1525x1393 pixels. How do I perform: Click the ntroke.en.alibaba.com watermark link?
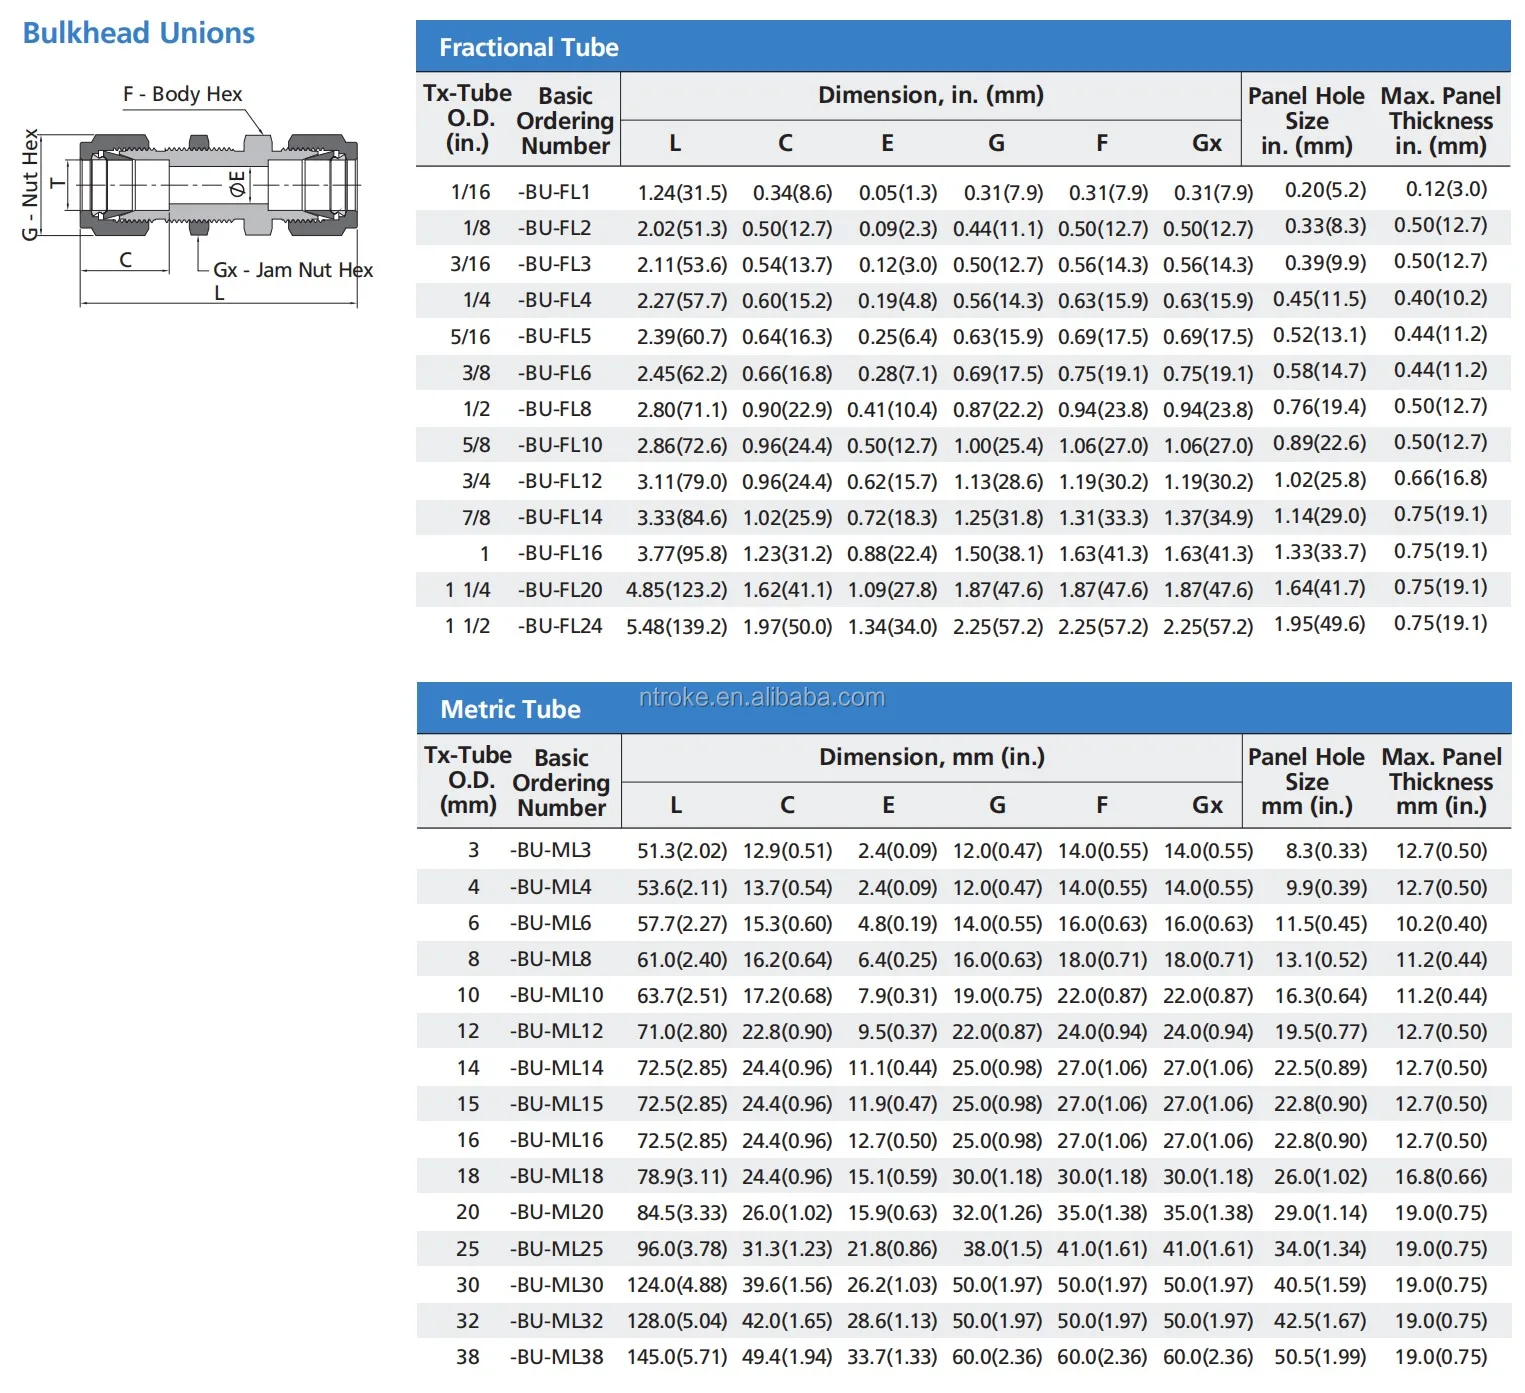pyautogui.click(x=761, y=697)
